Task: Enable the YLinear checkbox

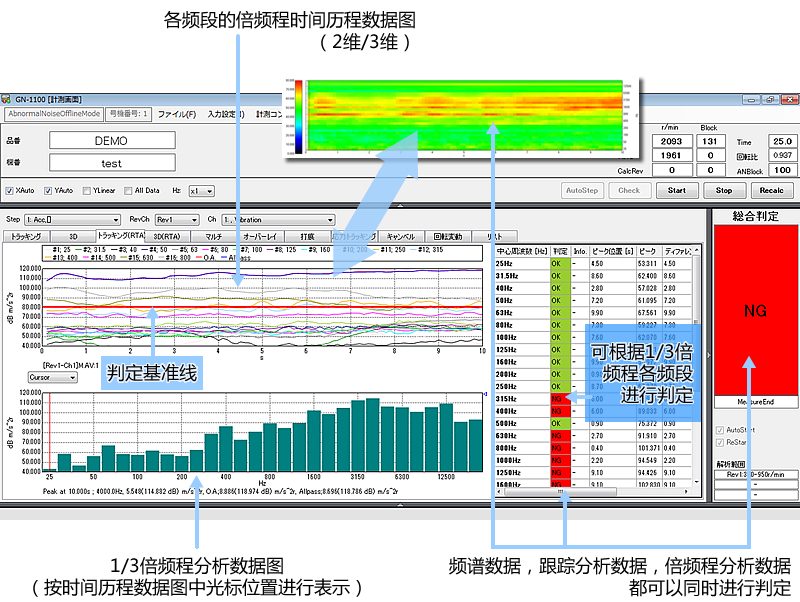Action: pos(87,191)
